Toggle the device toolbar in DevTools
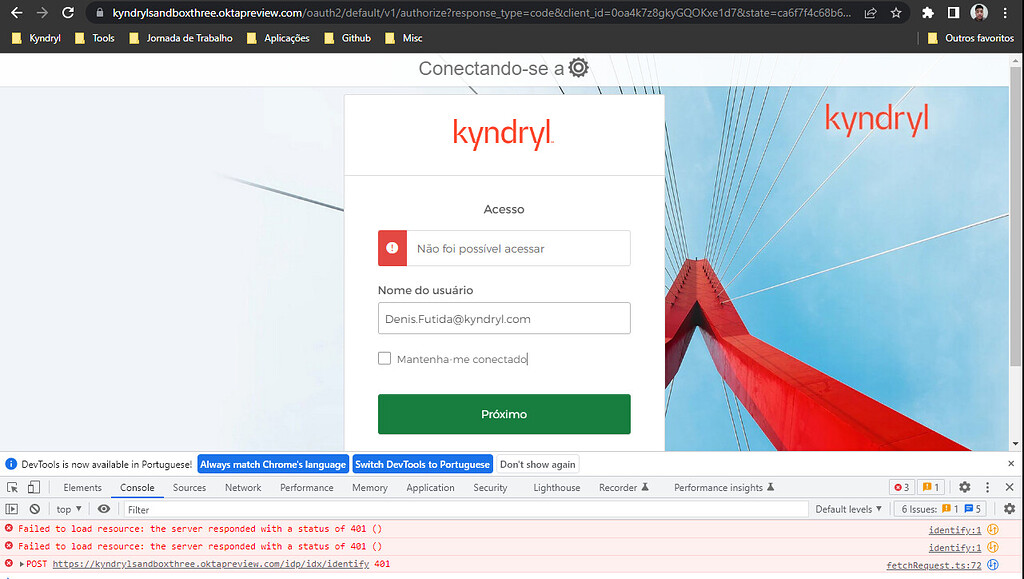The height and width of the screenshot is (579, 1024). click(x=34, y=487)
